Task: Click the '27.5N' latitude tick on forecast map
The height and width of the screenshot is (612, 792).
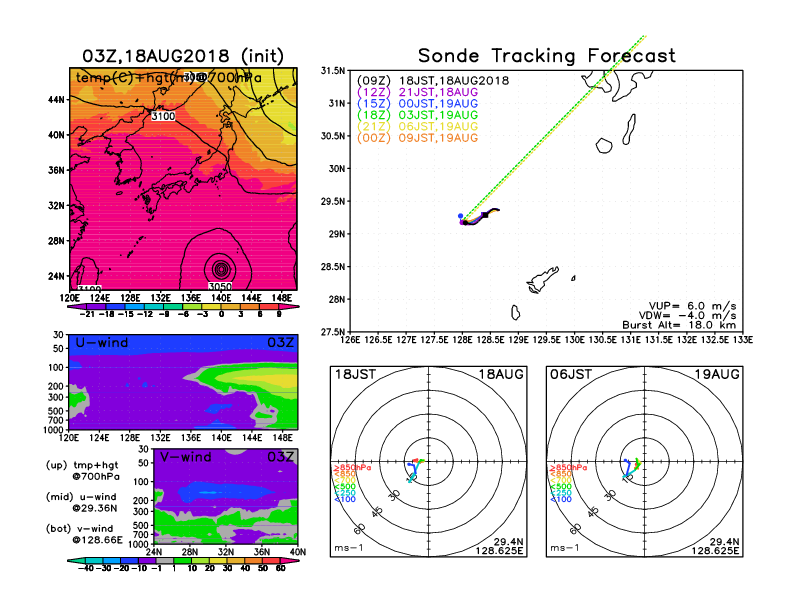Action: [333, 332]
